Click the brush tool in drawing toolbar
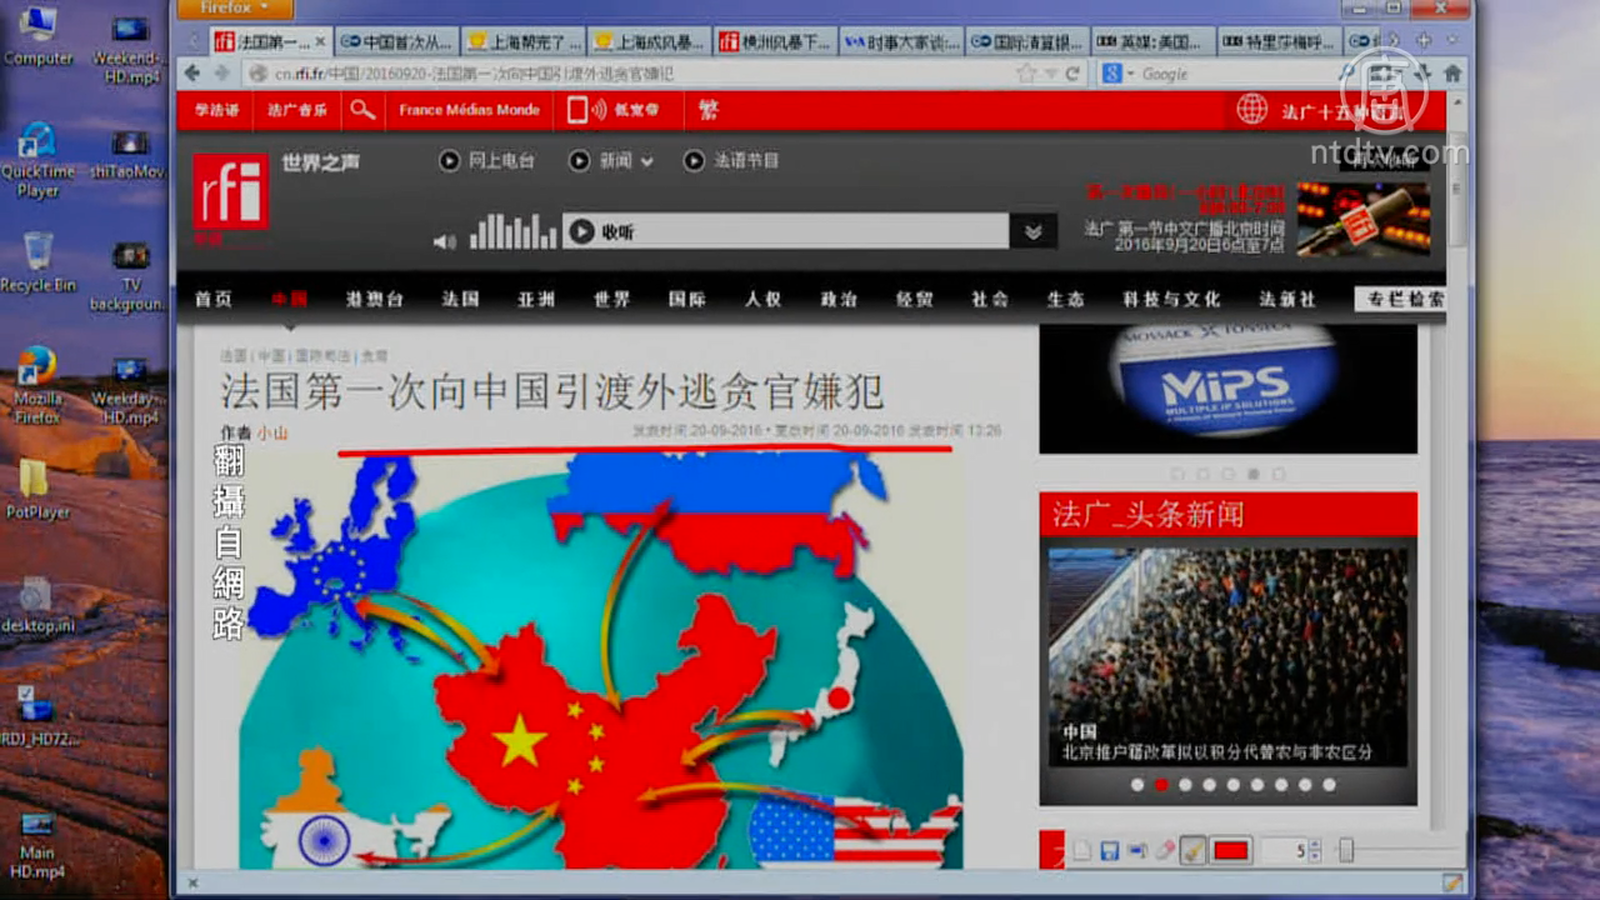This screenshot has height=900, width=1600. click(x=1192, y=850)
